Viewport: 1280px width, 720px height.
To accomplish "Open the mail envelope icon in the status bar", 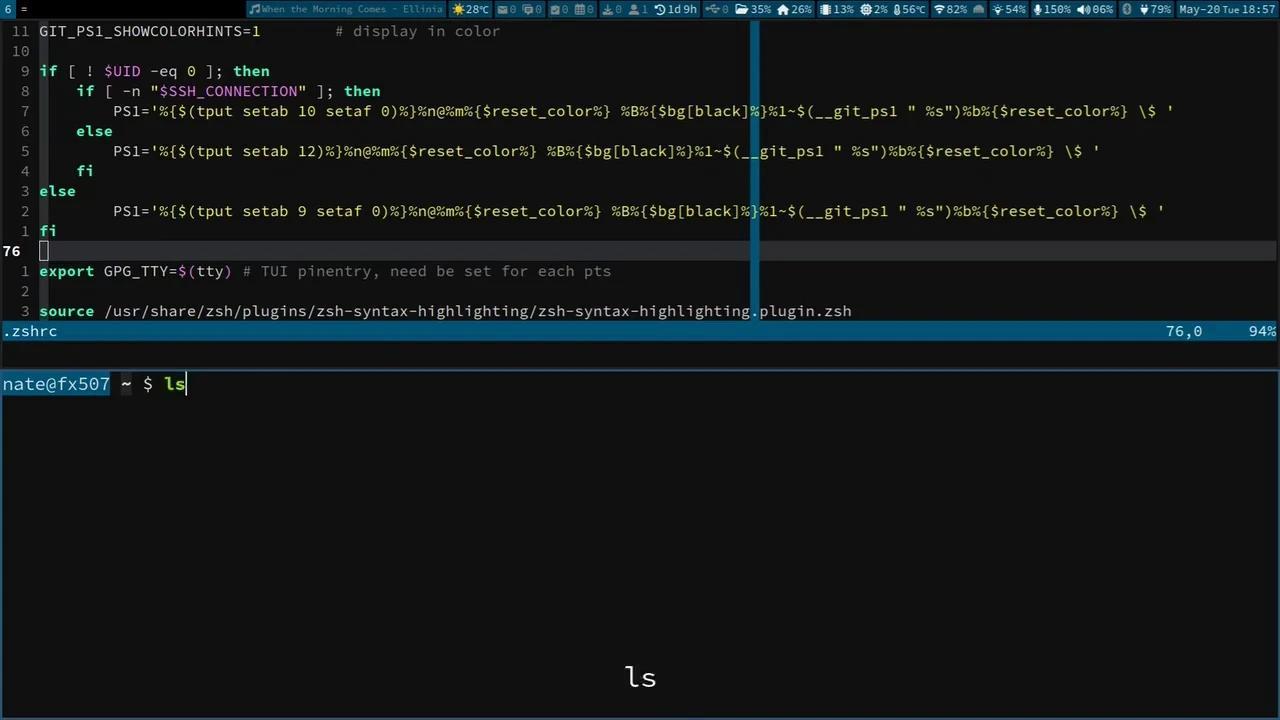I will point(503,9).
